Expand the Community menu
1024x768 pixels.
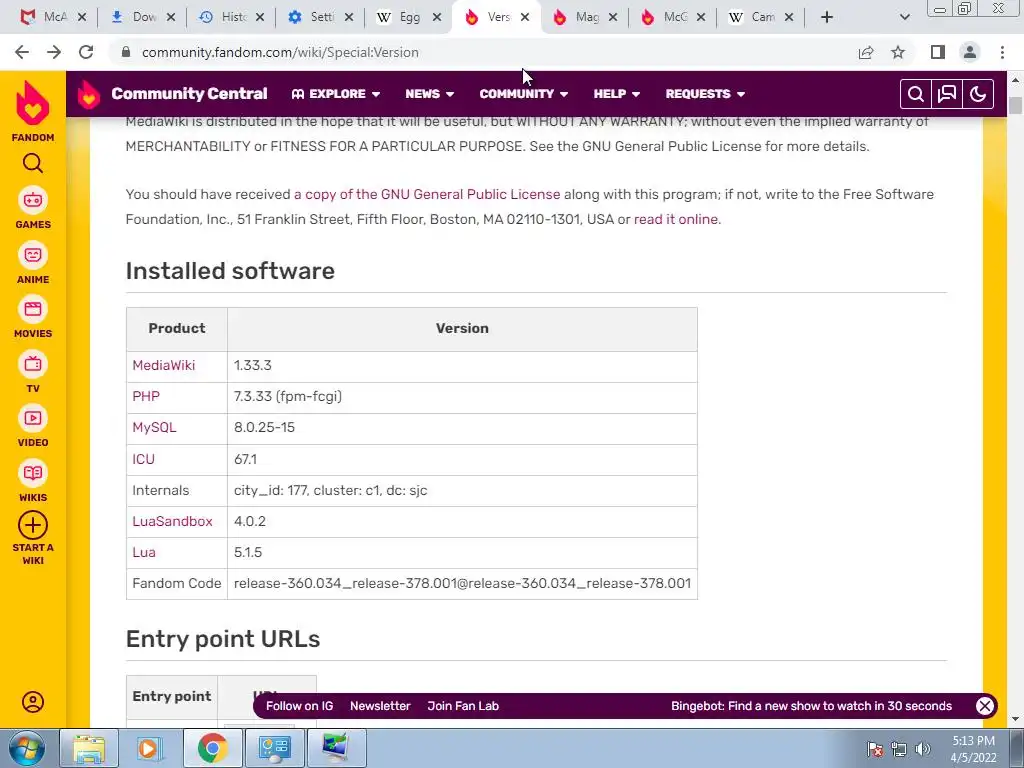click(524, 94)
